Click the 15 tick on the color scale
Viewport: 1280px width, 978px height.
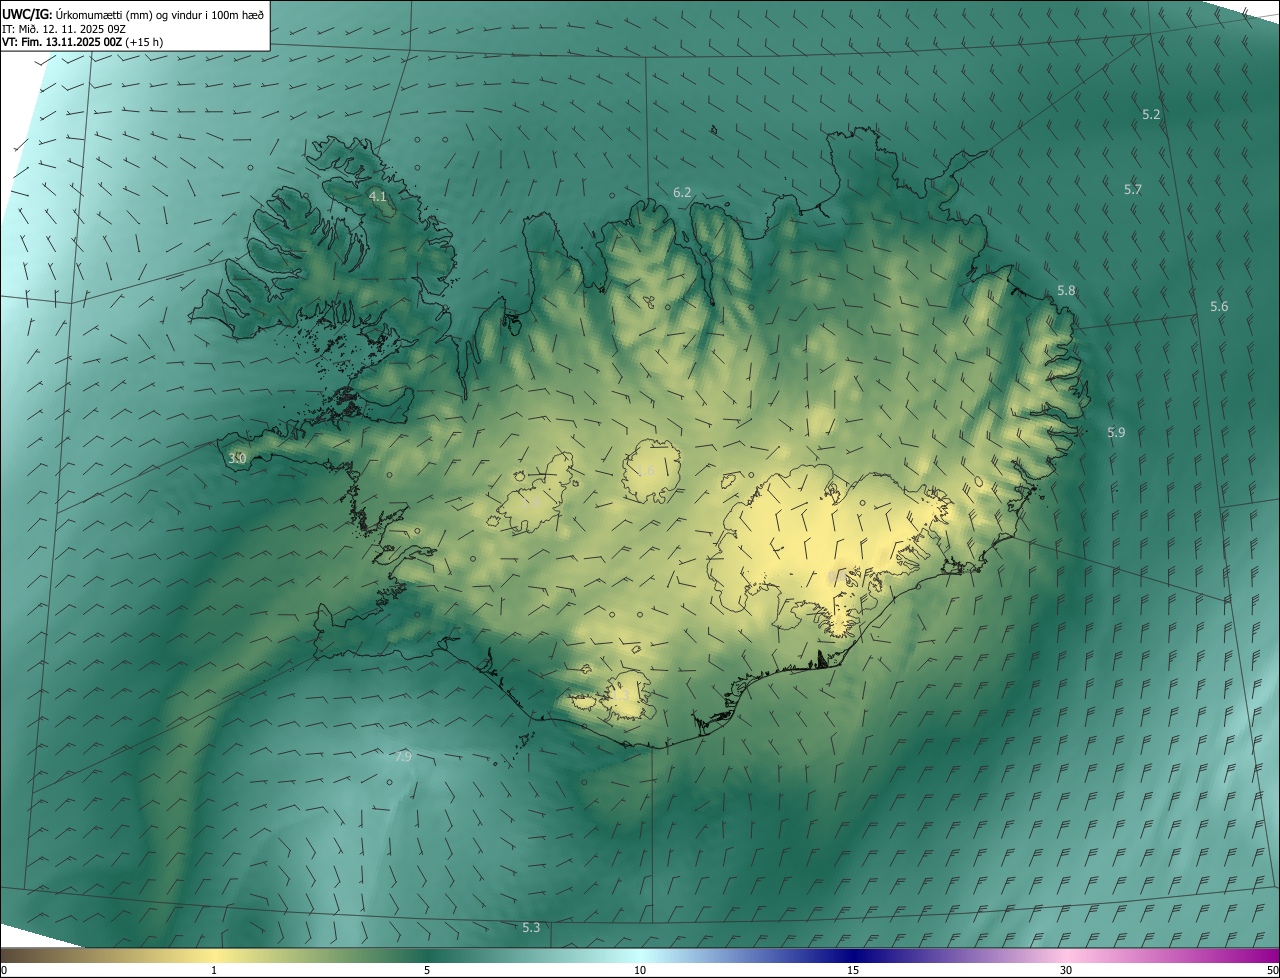853,970
